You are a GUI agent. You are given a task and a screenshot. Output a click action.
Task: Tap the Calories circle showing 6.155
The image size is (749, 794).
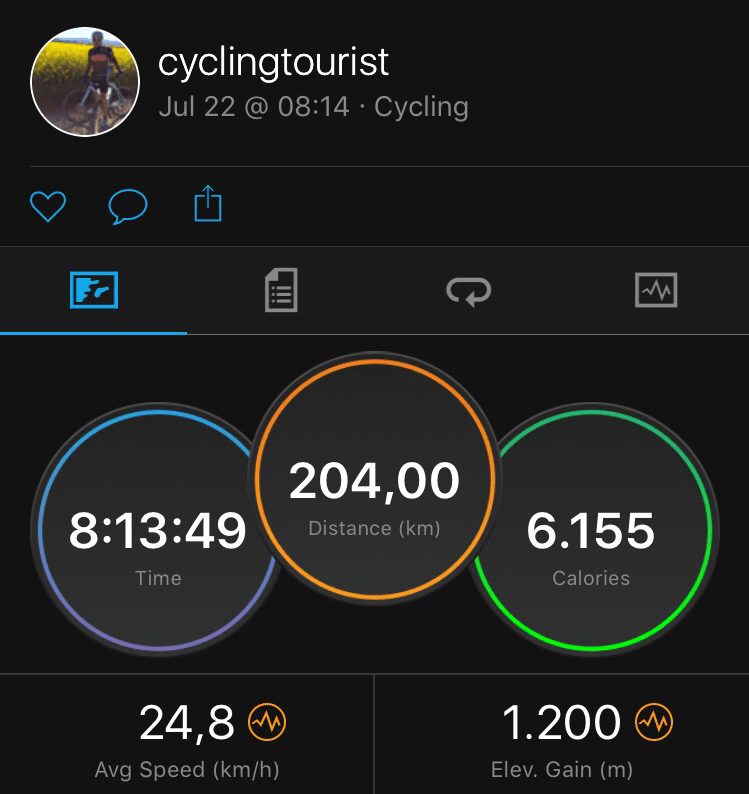click(x=591, y=530)
